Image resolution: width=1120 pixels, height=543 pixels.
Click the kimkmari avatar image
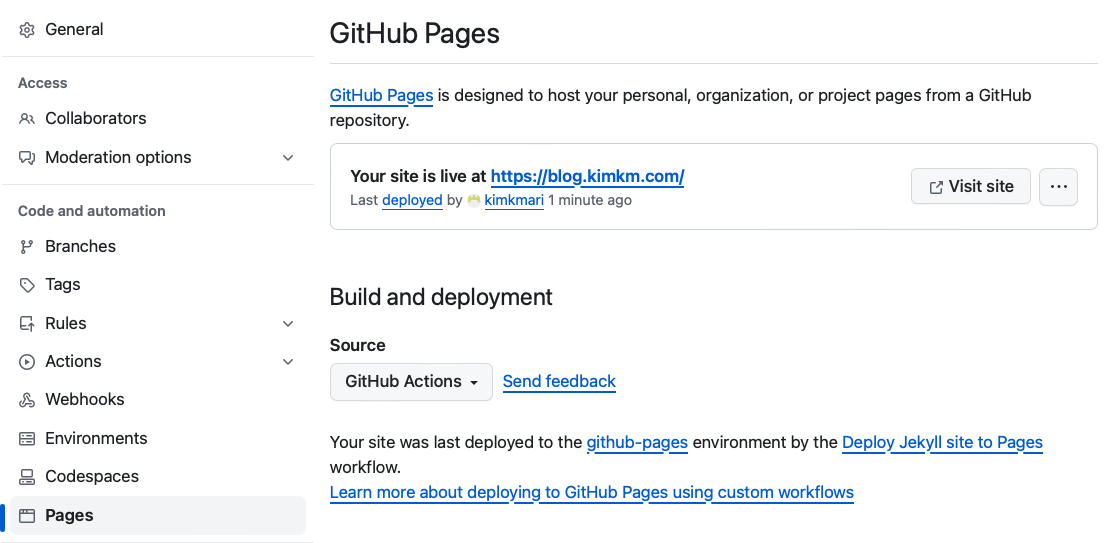474,200
